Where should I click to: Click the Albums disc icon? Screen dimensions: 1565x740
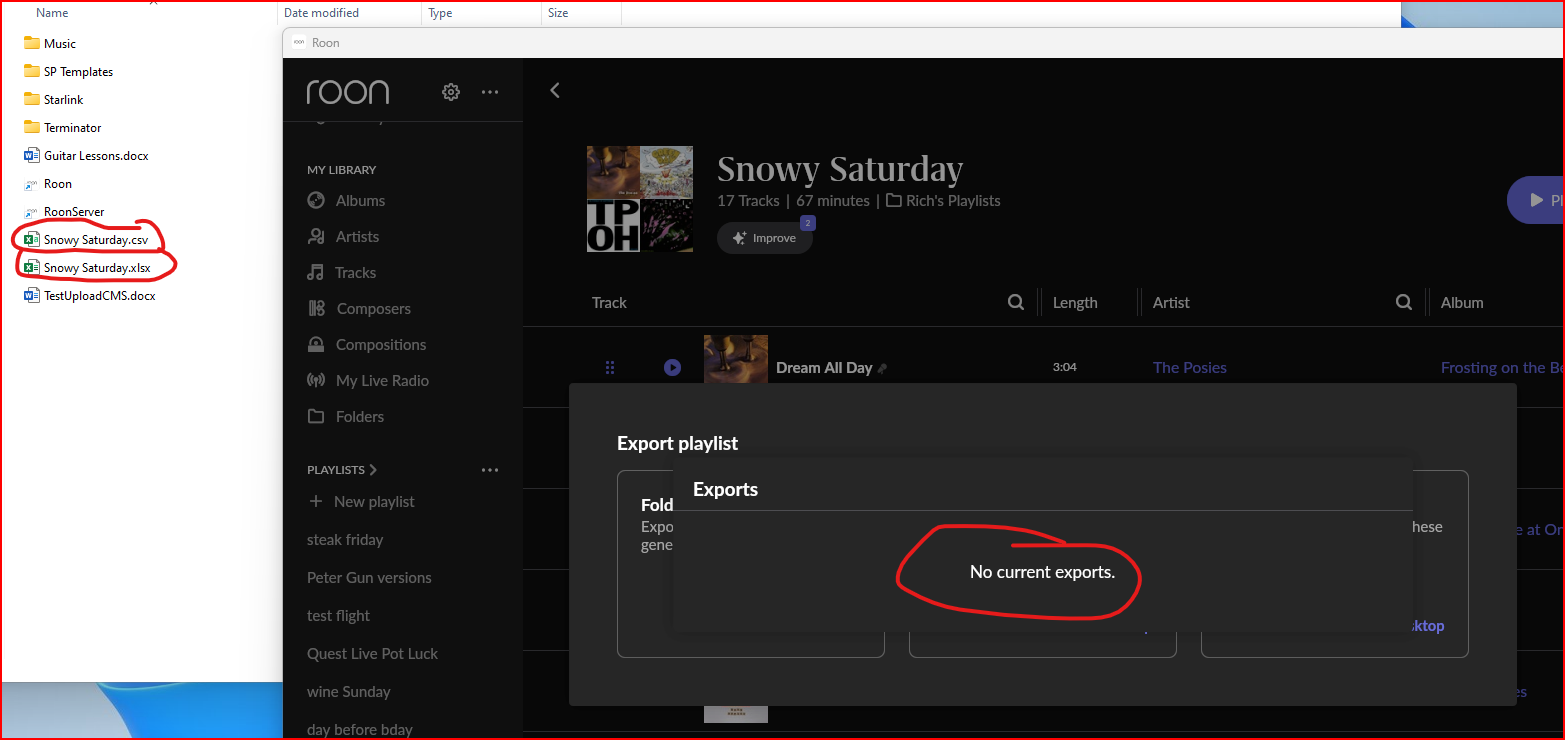click(316, 200)
